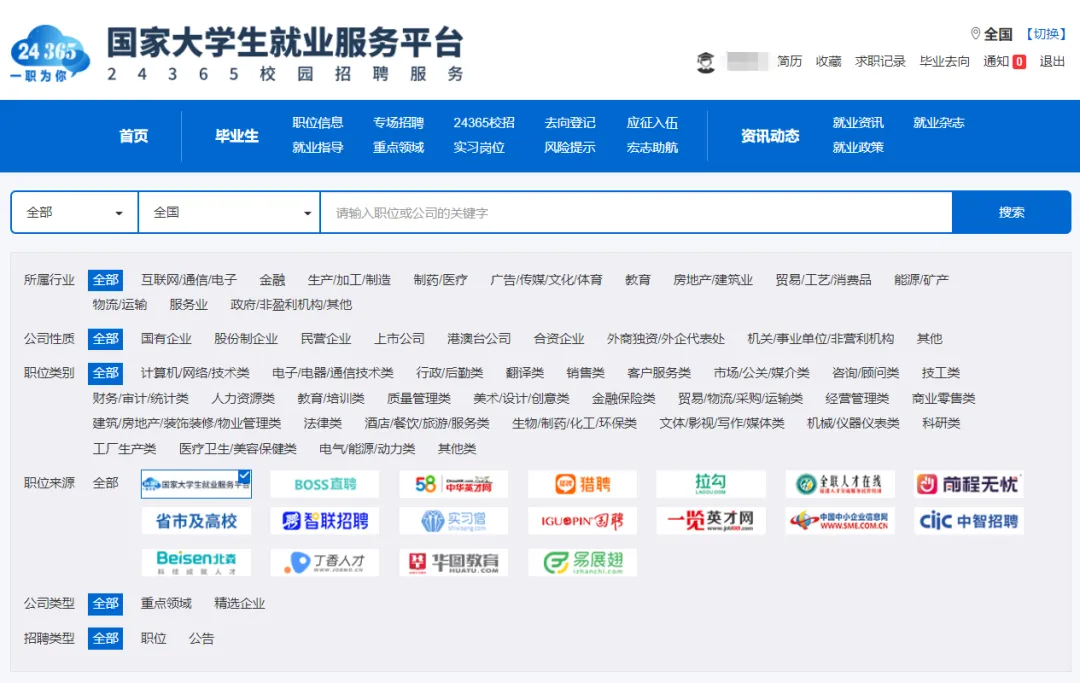Select the 猎聘 job source logo
This screenshot has width=1080, height=683.
[583, 484]
